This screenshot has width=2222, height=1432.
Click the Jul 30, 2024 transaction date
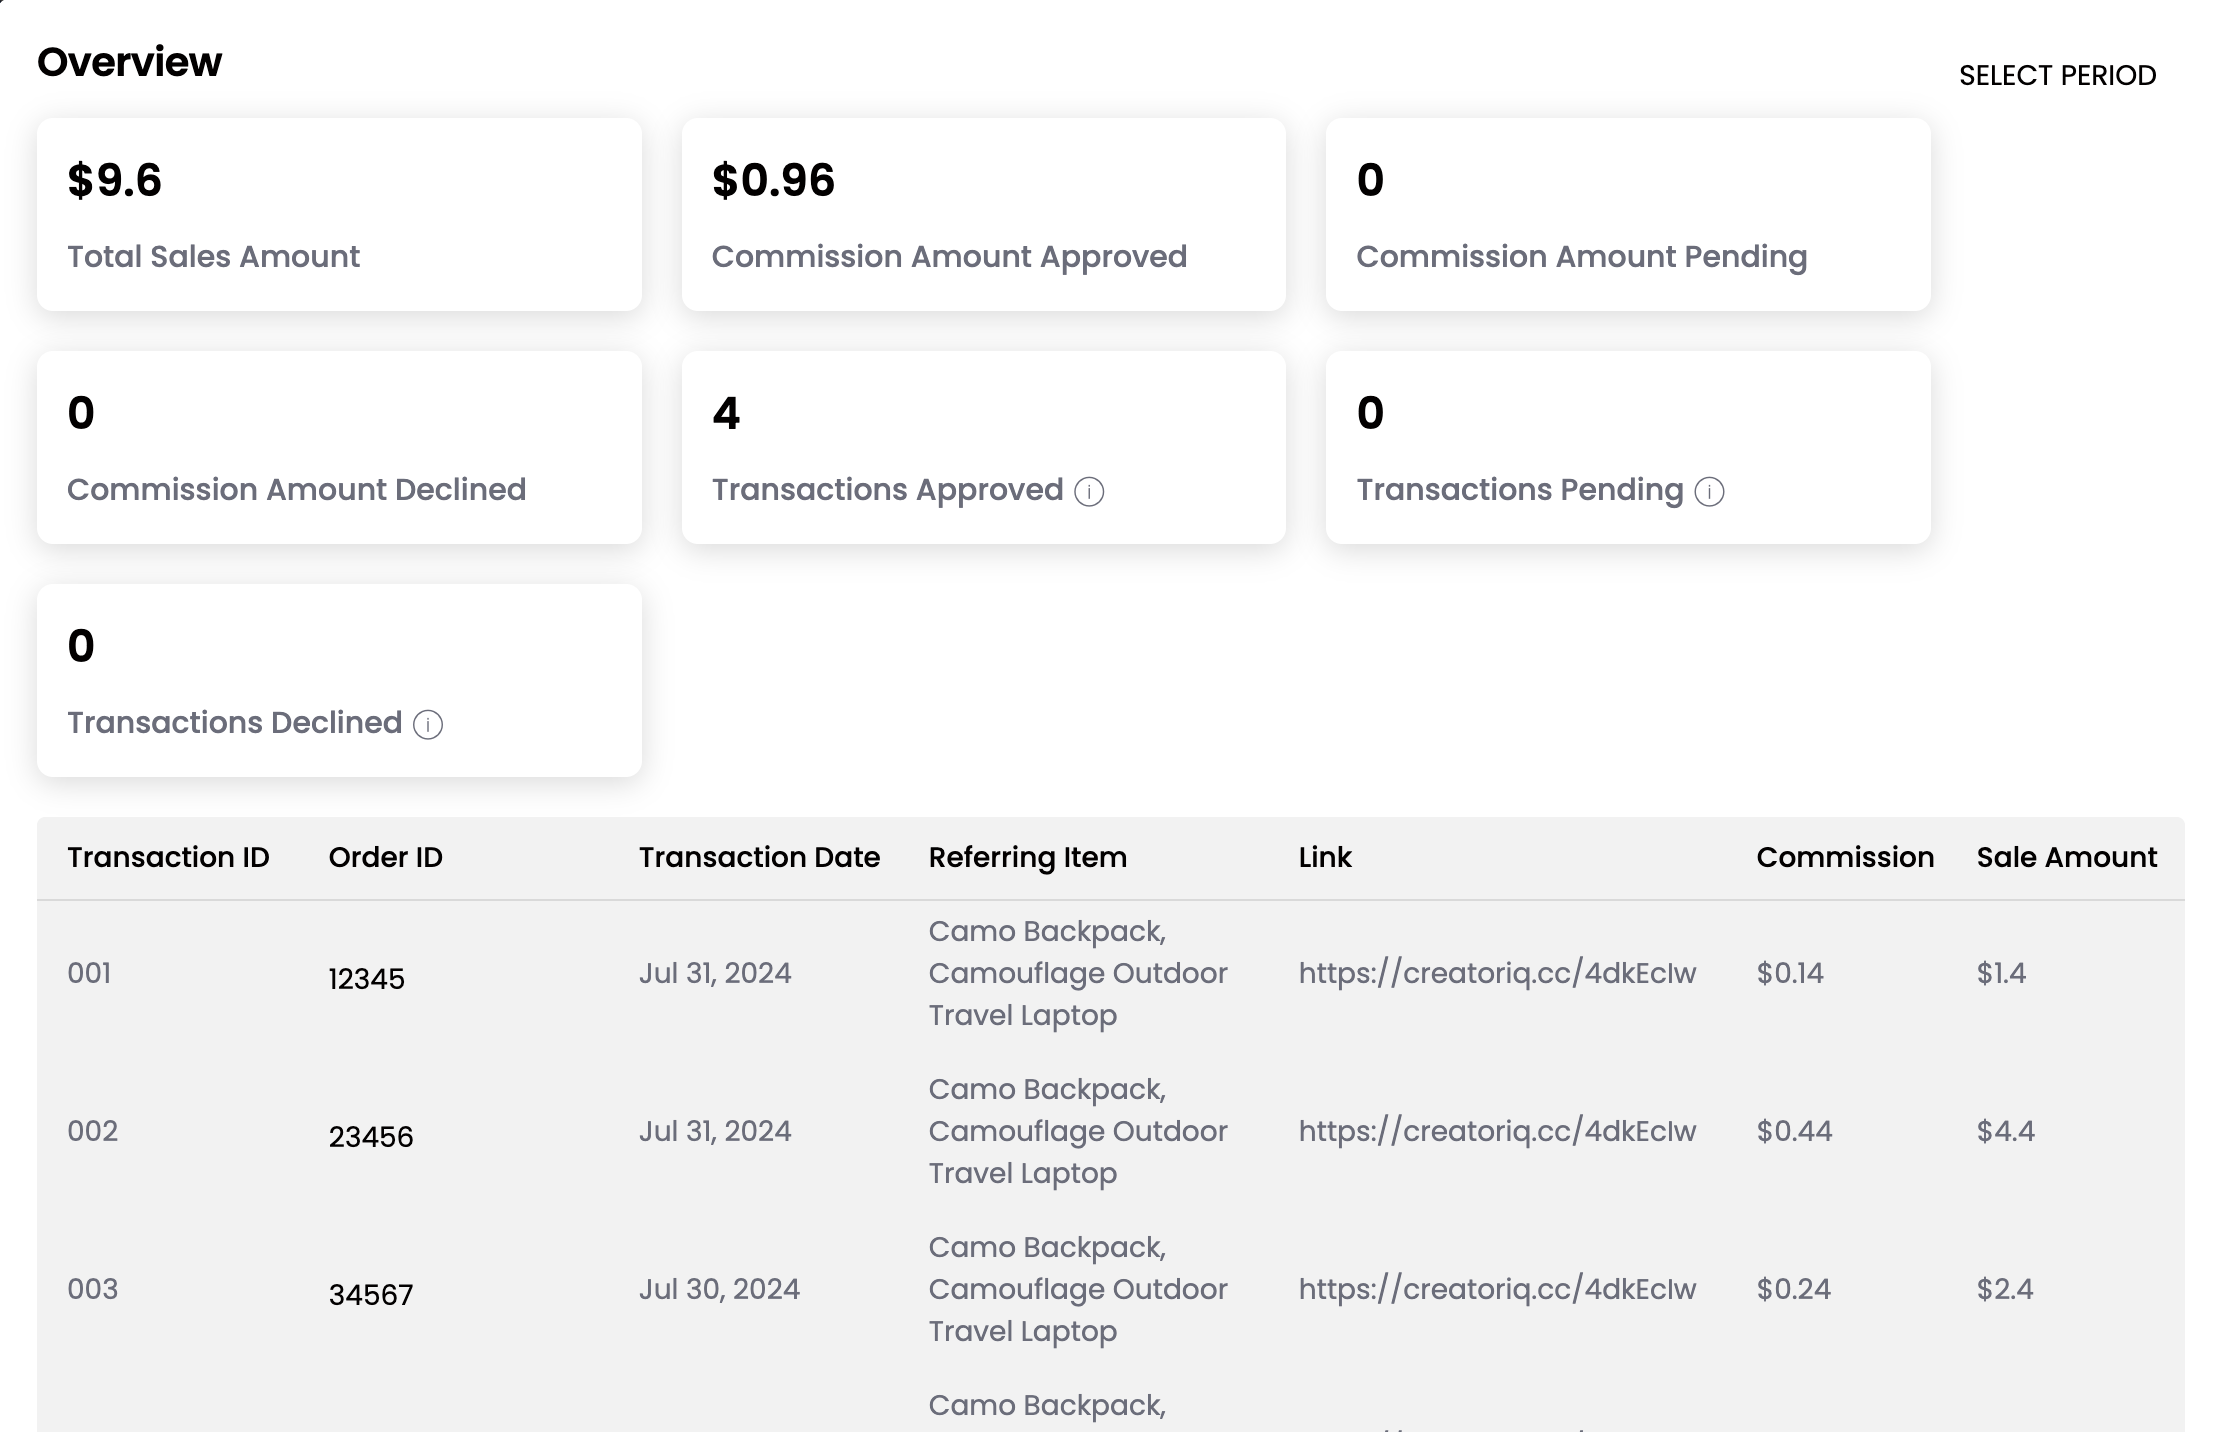[x=719, y=1289]
